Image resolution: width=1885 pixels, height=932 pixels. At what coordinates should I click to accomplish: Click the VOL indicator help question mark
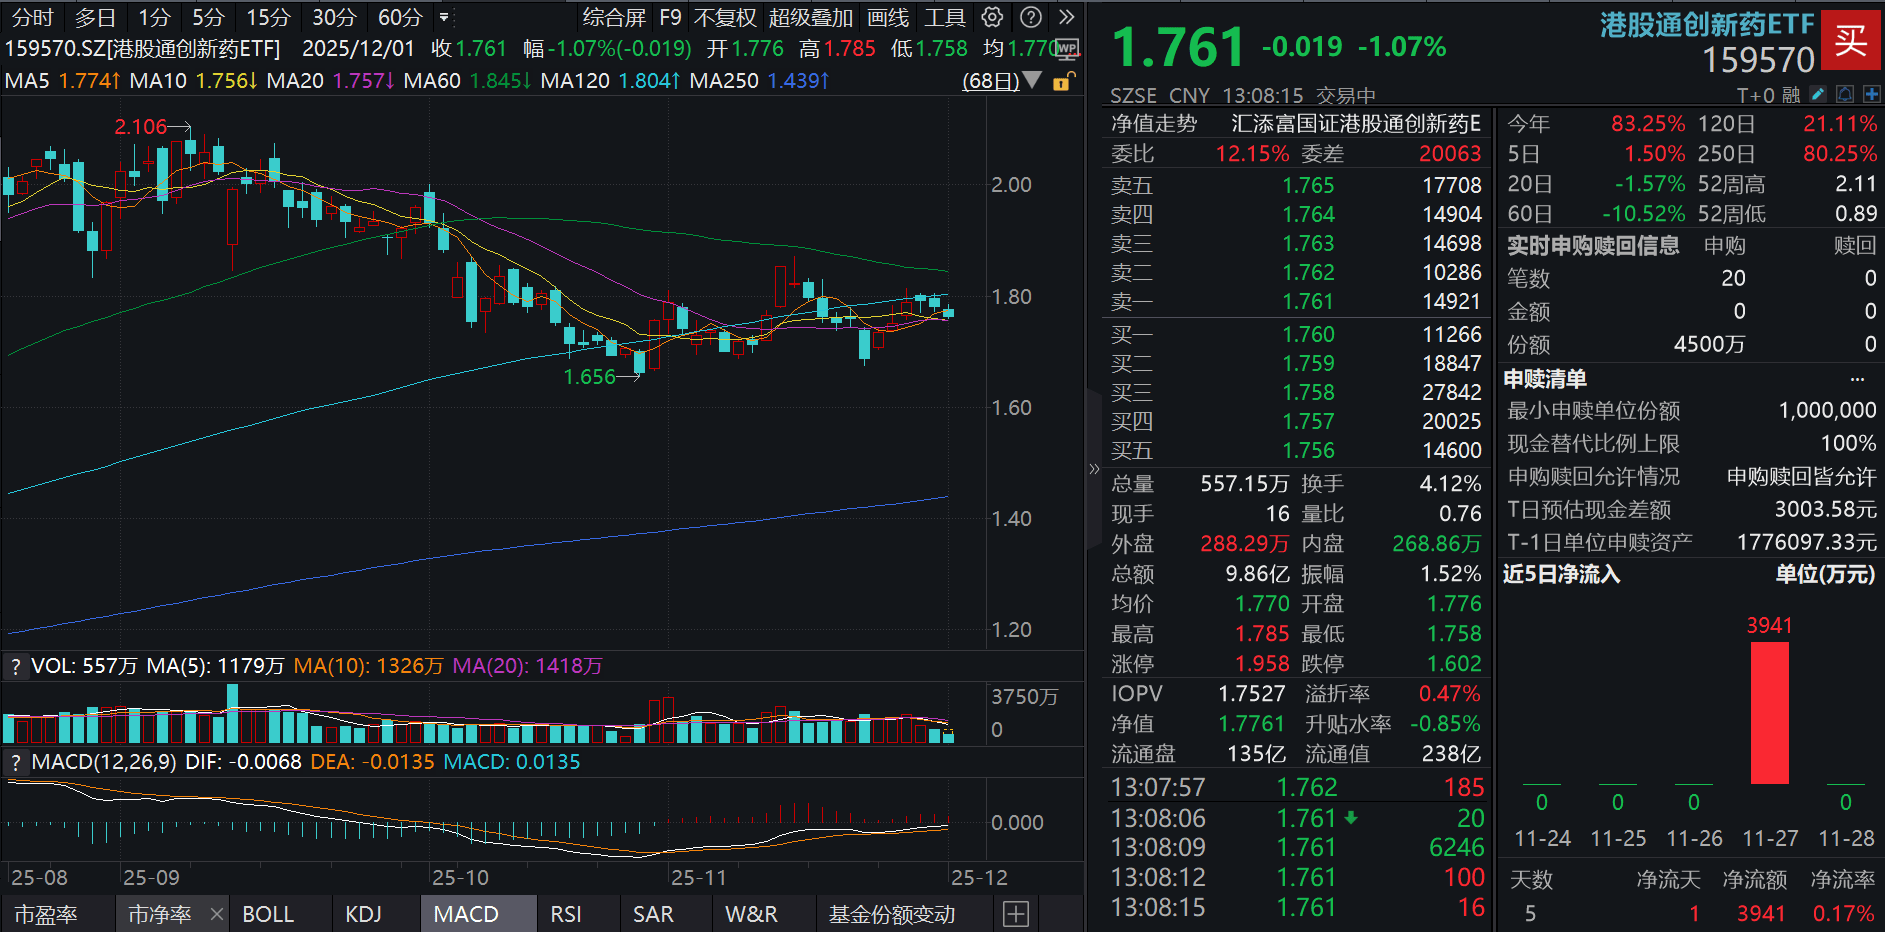coord(15,666)
